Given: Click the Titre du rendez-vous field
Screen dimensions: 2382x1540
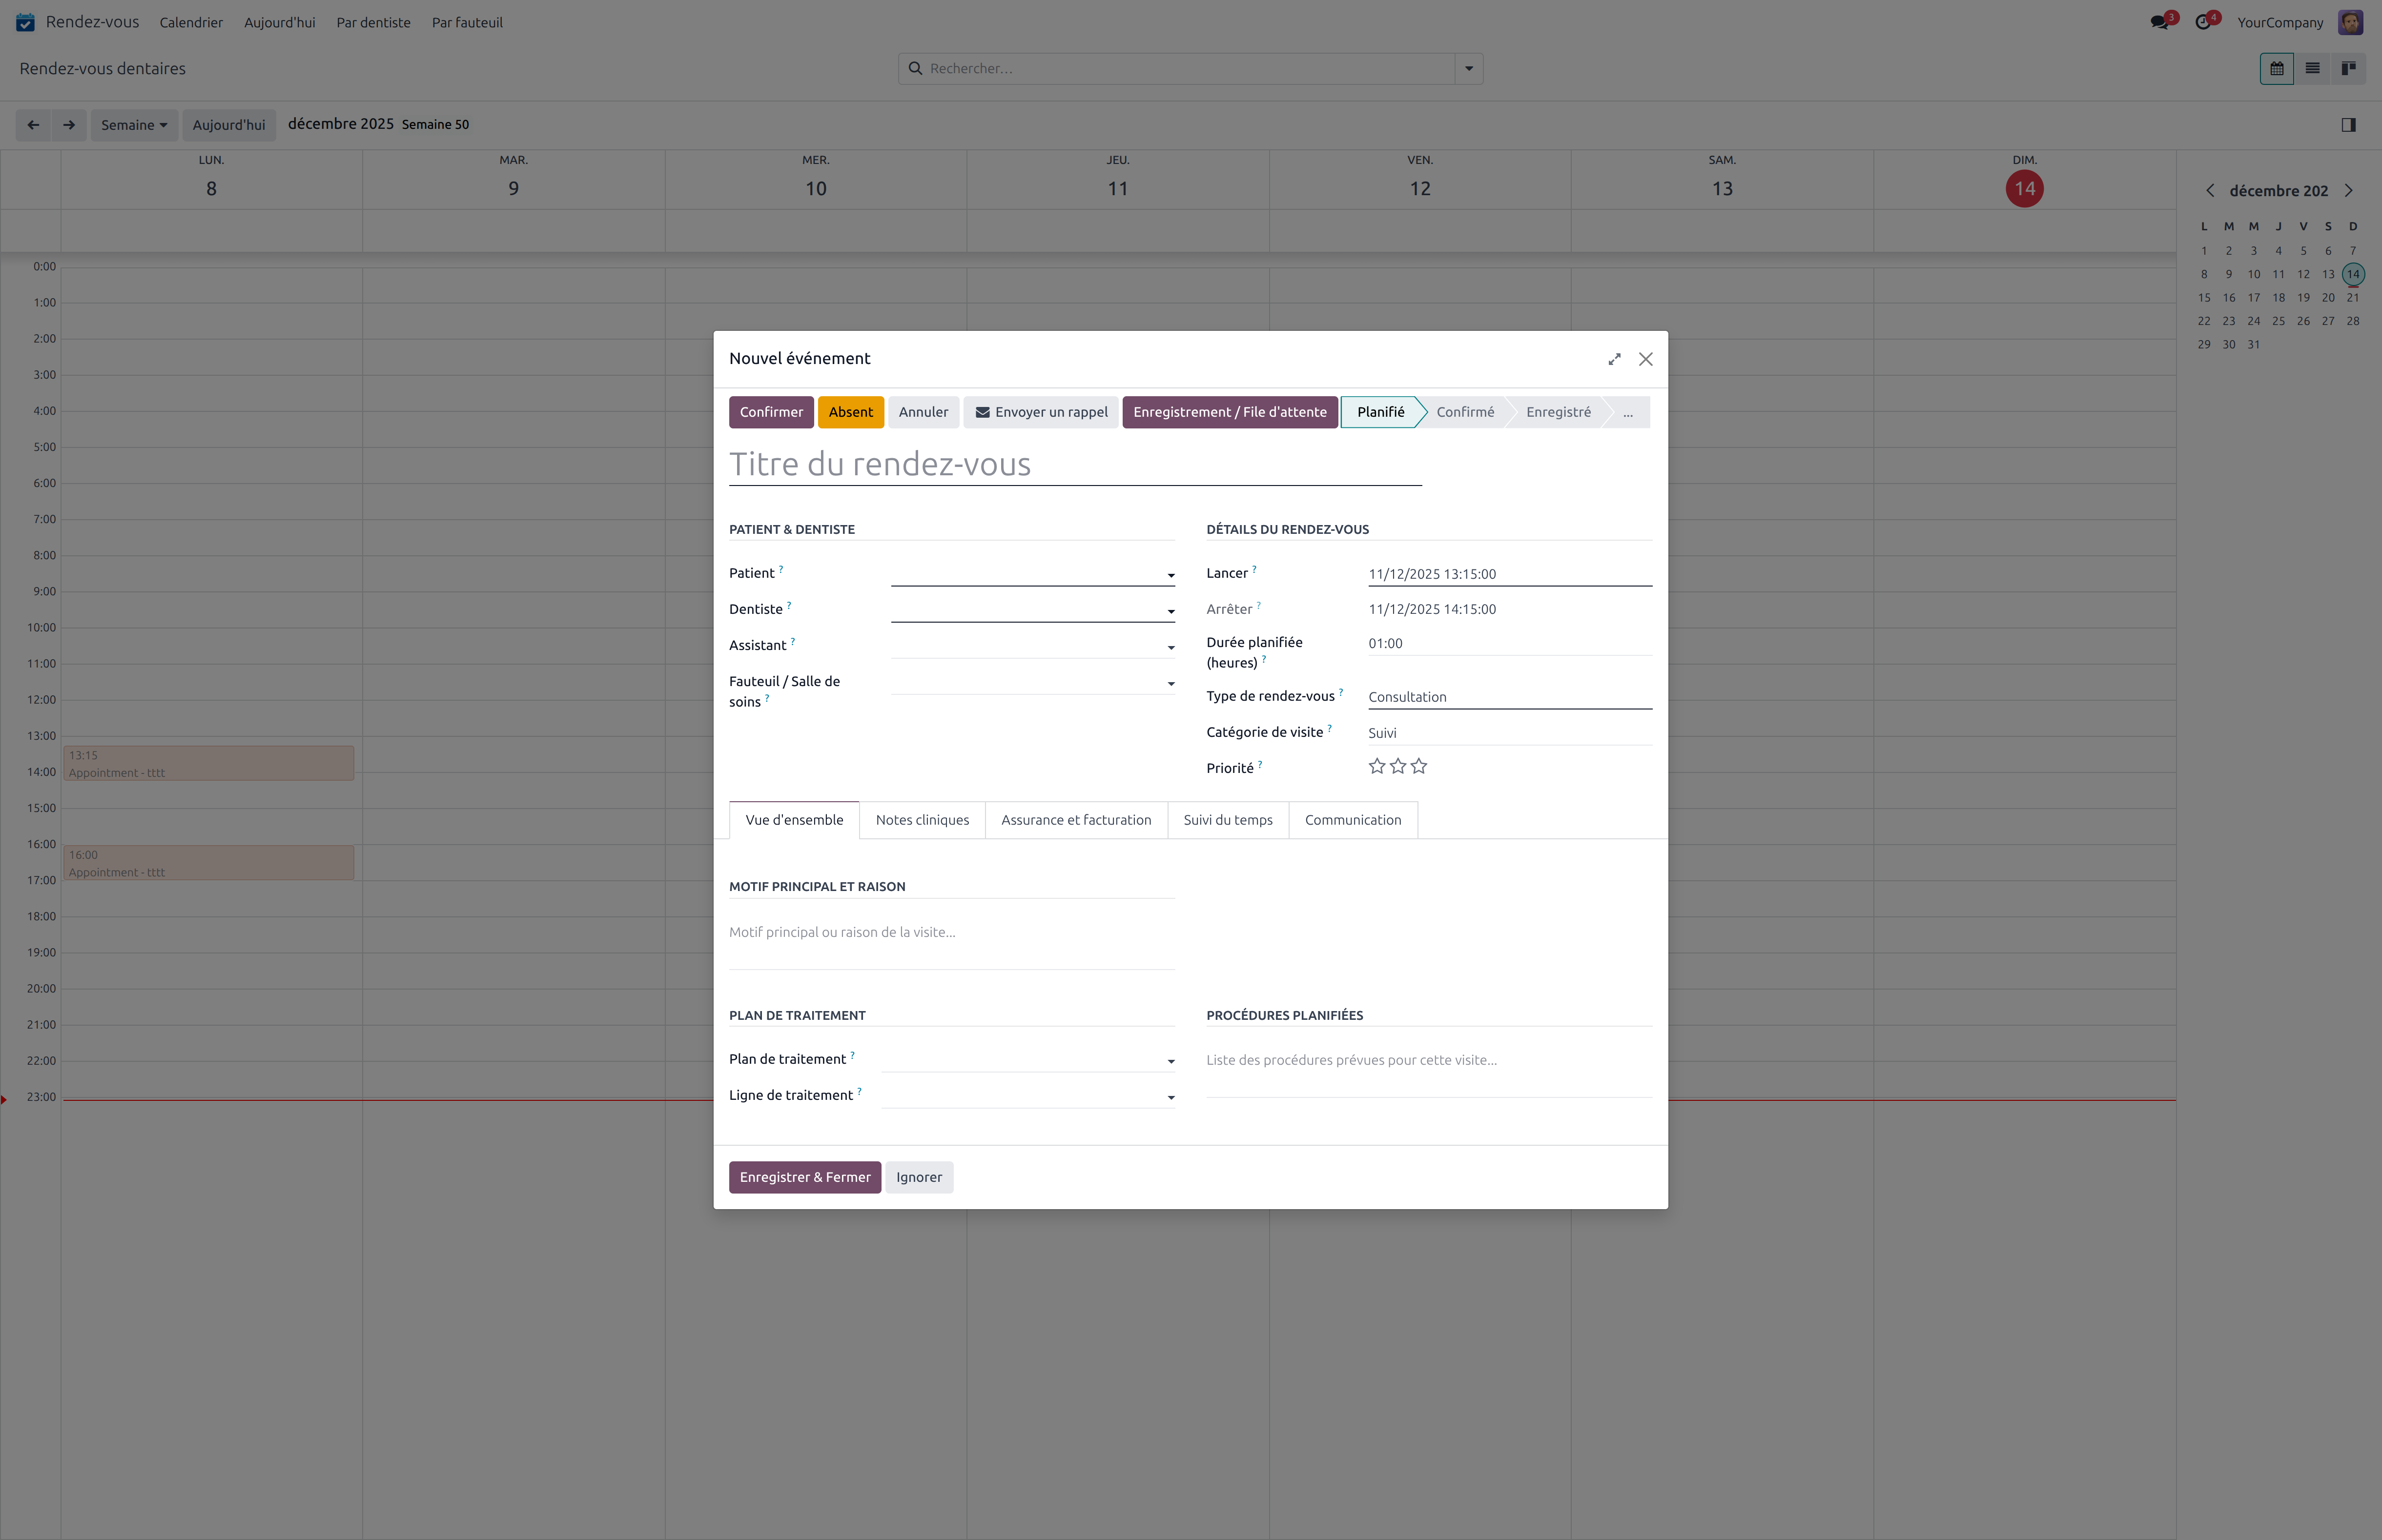Looking at the screenshot, I should 1074,465.
